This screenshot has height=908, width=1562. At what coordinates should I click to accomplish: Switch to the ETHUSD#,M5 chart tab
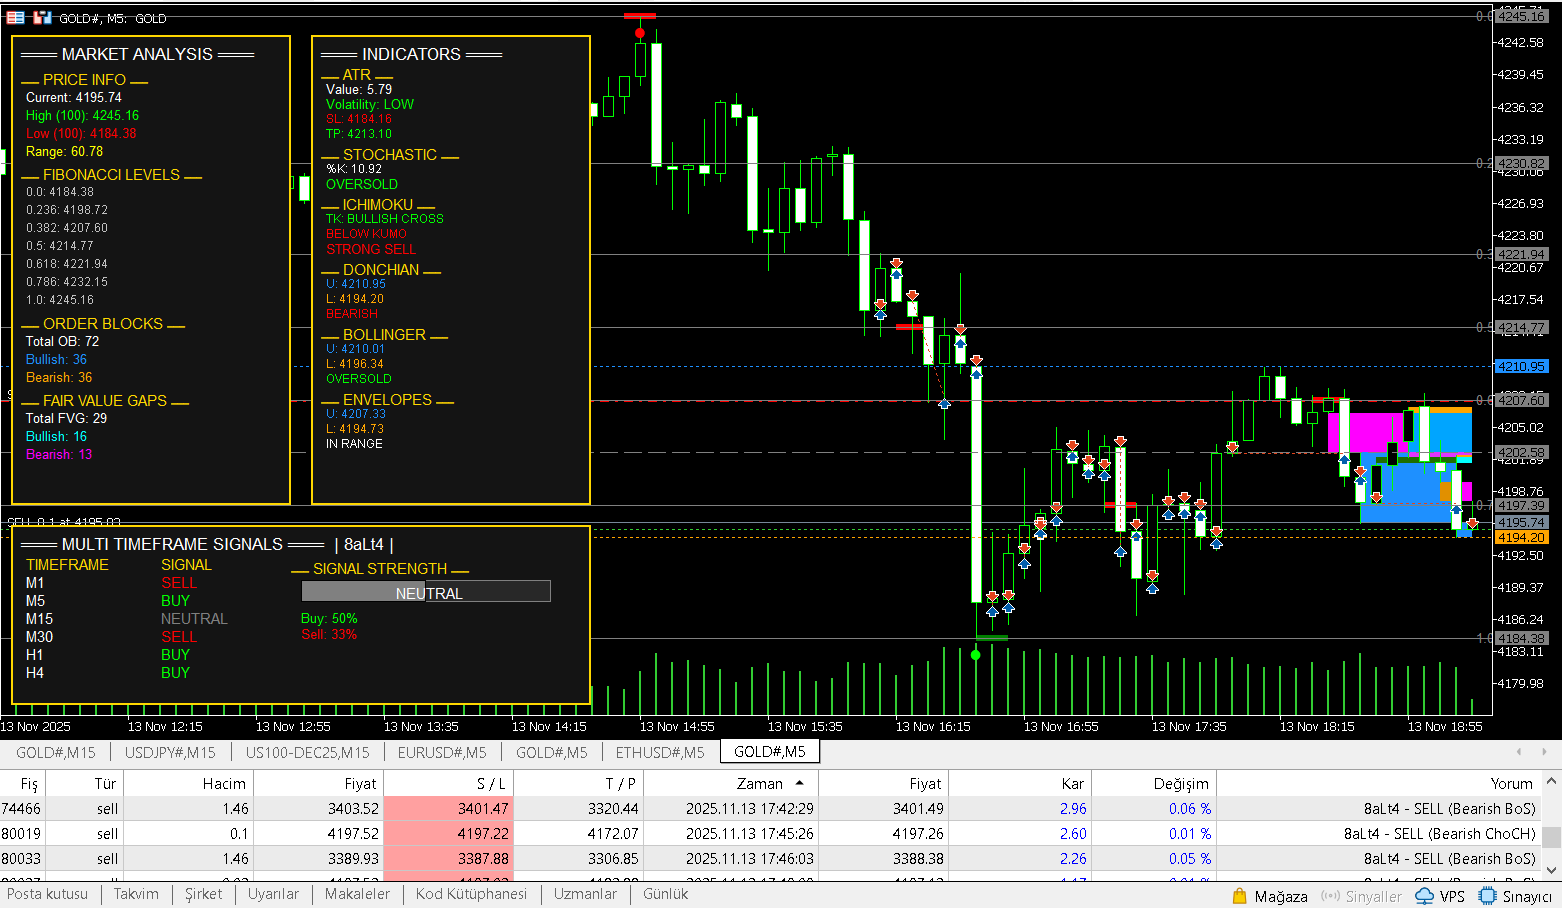(x=660, y=752)
